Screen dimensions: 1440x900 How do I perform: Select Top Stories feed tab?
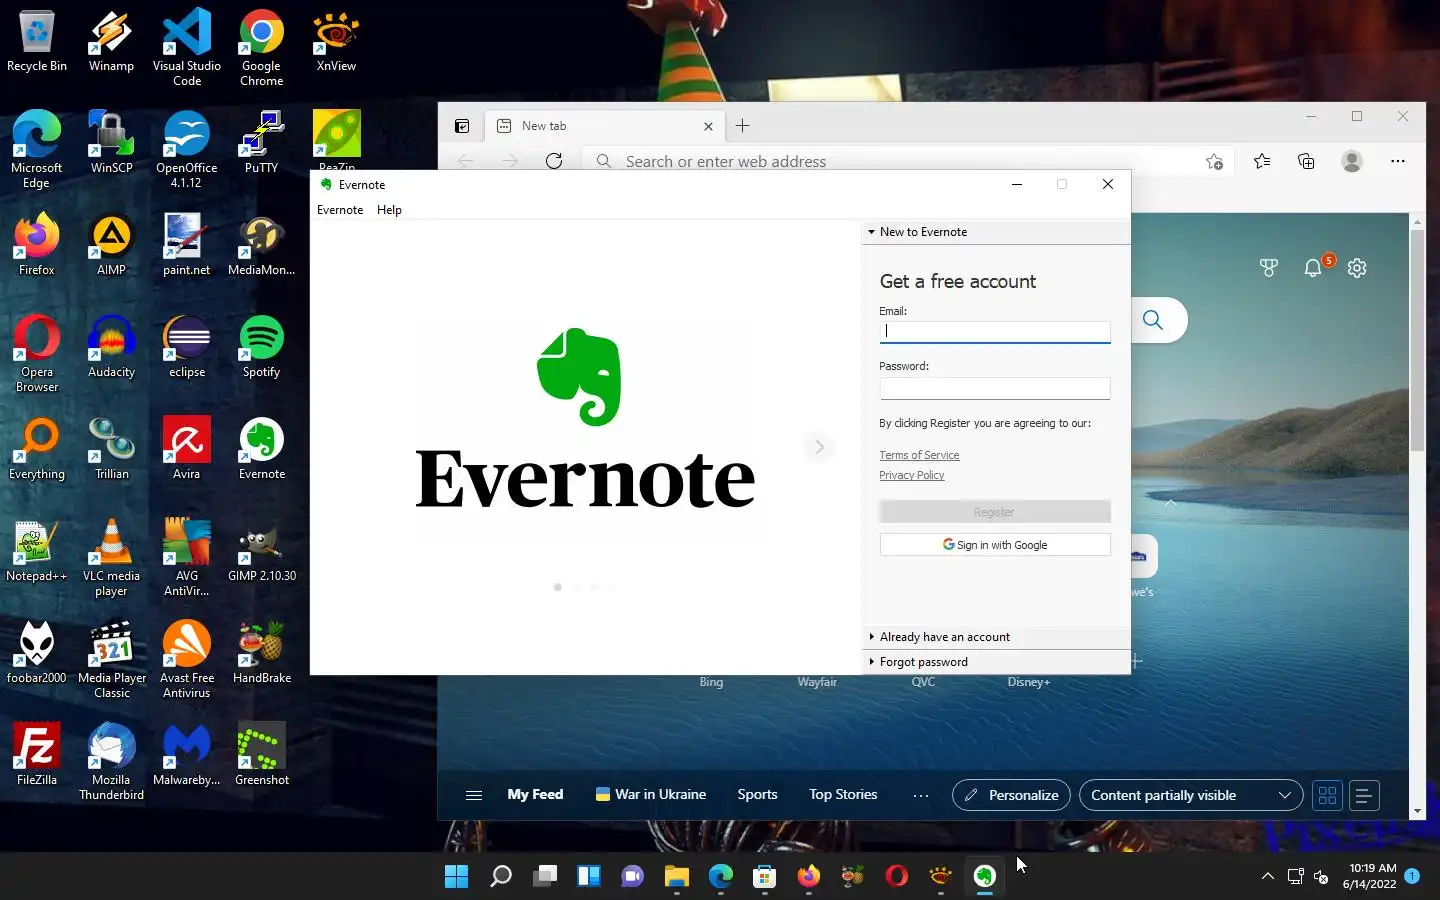[x=843, y=794]
